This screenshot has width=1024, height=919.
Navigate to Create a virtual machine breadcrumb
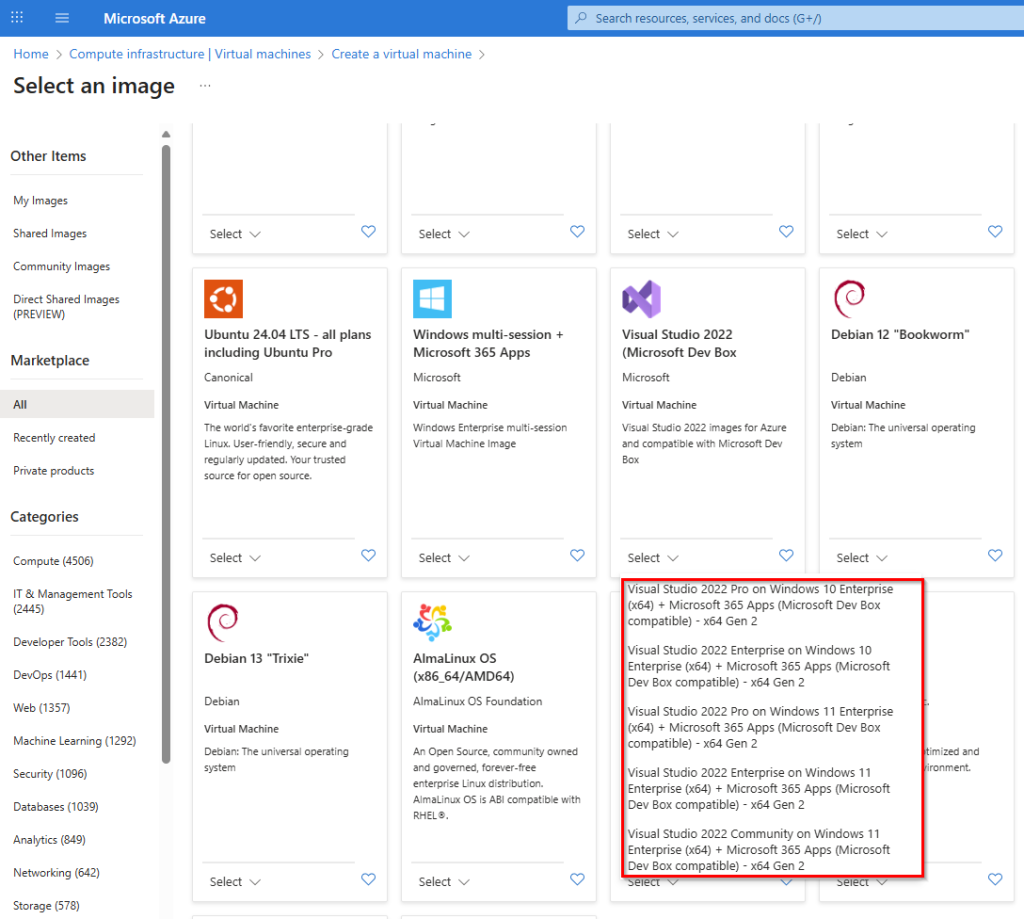(401, 54)
